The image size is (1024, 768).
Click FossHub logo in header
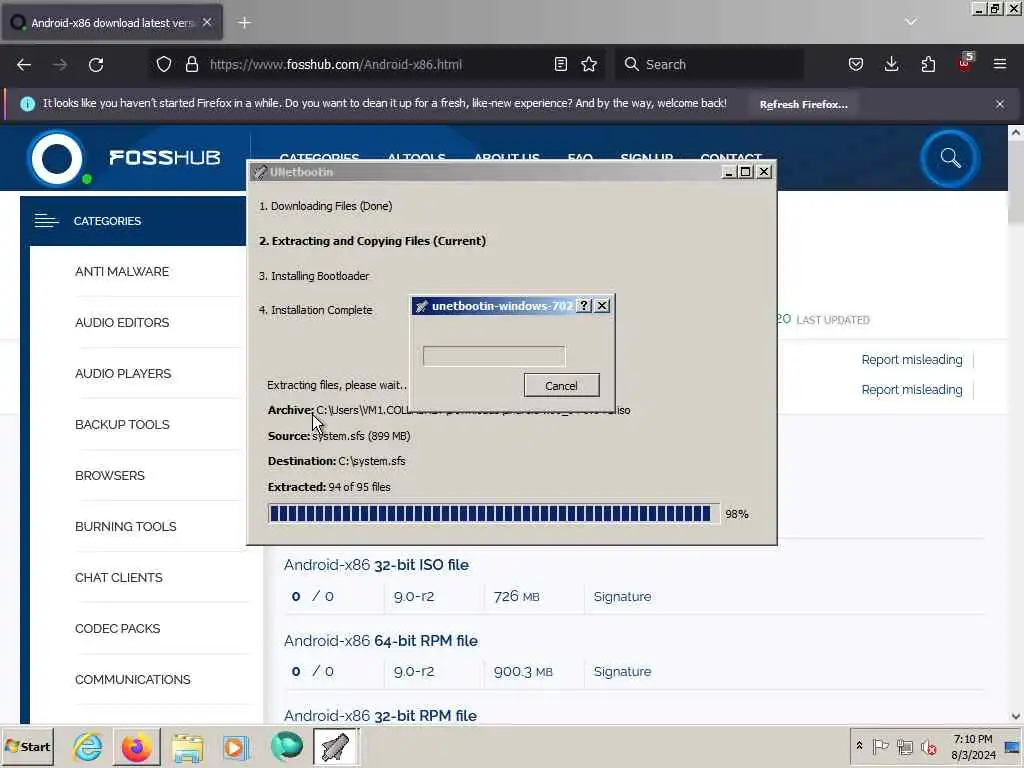(x=124, y=158)
